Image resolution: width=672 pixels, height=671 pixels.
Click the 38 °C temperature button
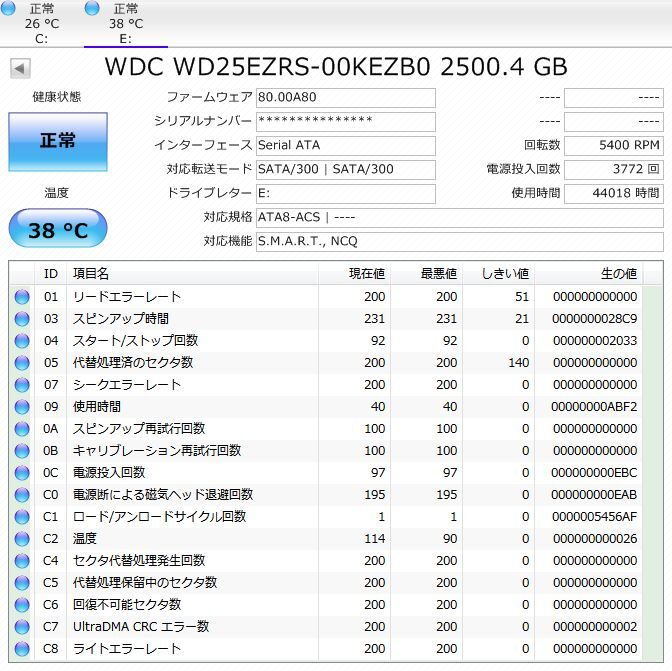point(58,228)
